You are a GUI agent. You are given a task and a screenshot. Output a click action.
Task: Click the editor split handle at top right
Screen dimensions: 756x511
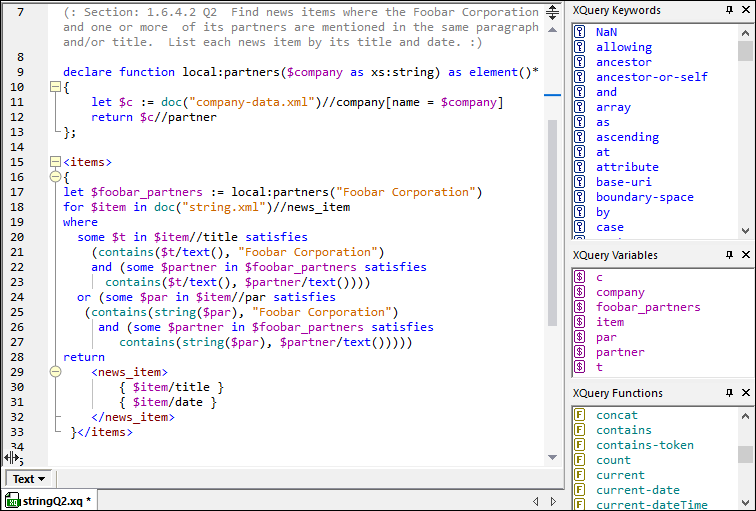pos(553,13)
